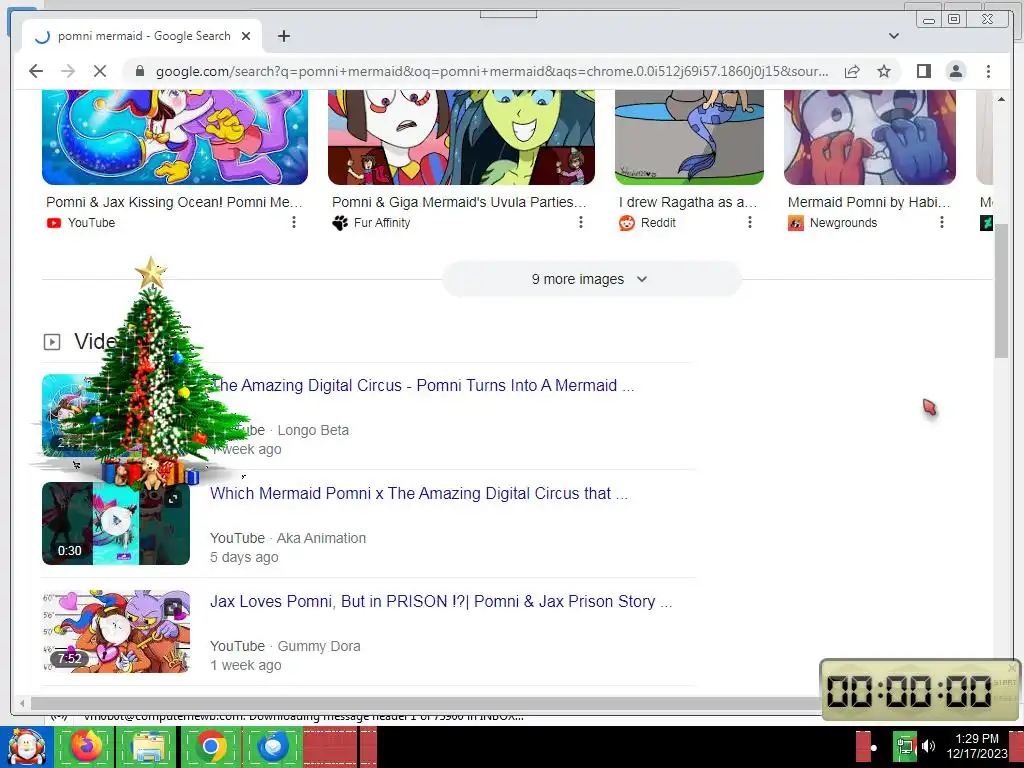Open the Chrome profile avatar
This screenshot has height=768, width=1024.
coord(955,71)
